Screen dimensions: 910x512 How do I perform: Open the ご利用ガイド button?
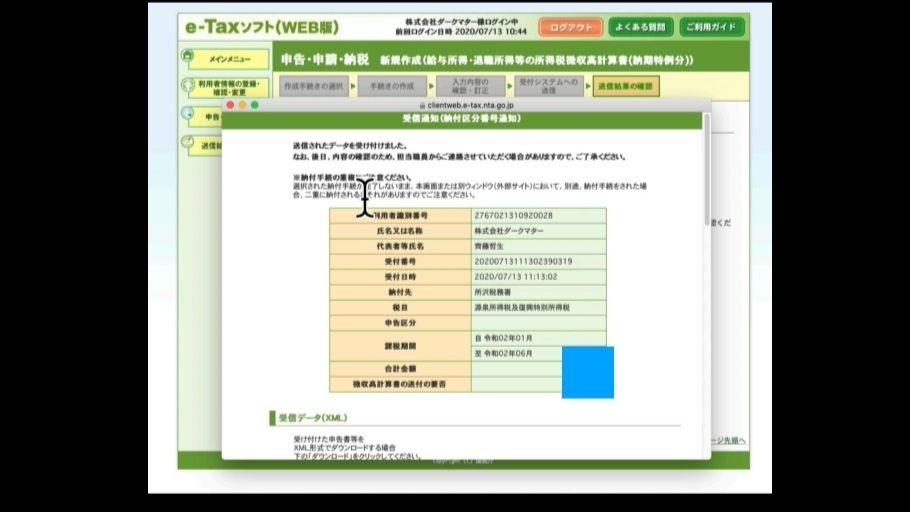712,27
